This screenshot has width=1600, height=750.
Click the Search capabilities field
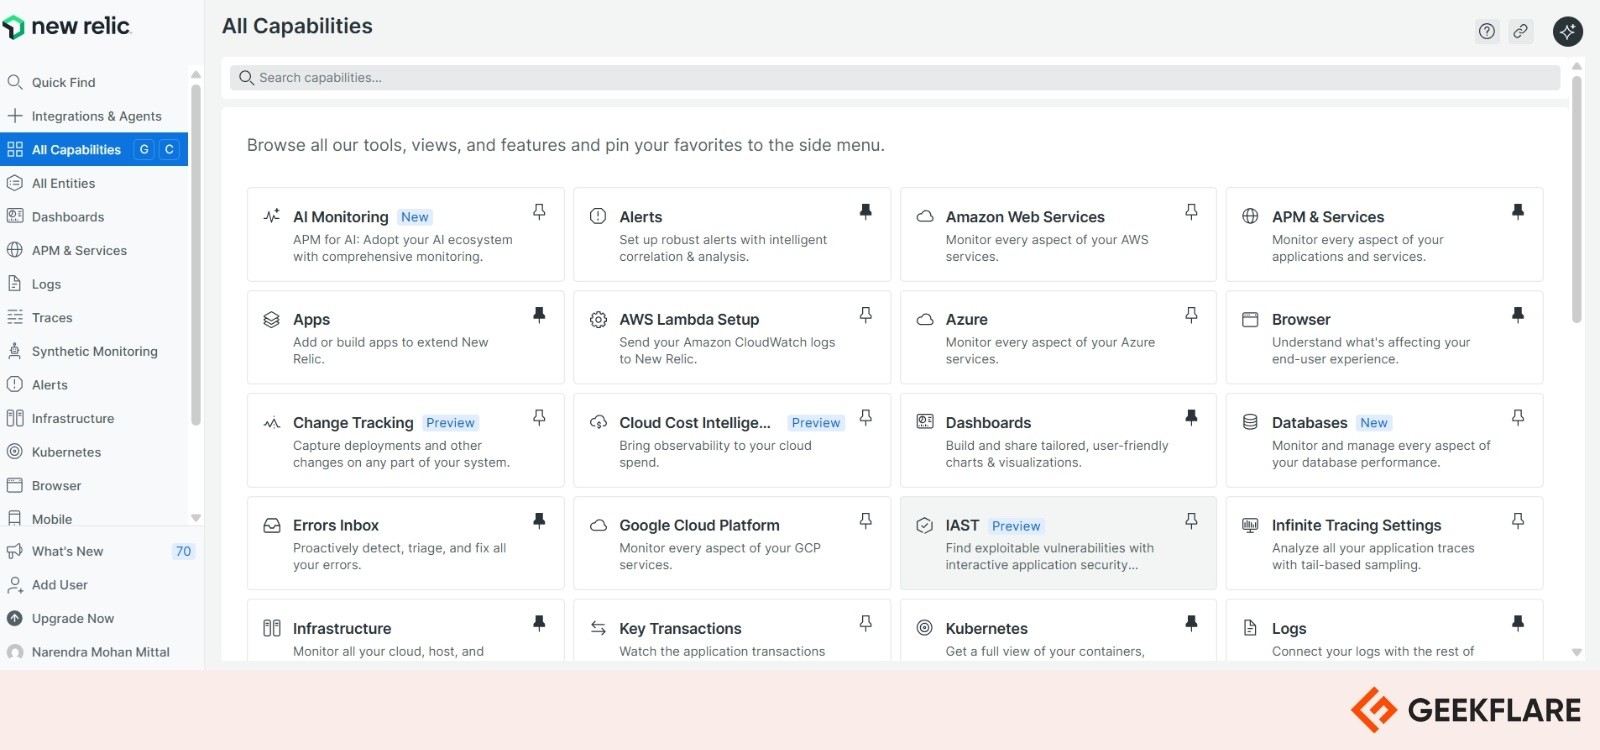point(895,77)
